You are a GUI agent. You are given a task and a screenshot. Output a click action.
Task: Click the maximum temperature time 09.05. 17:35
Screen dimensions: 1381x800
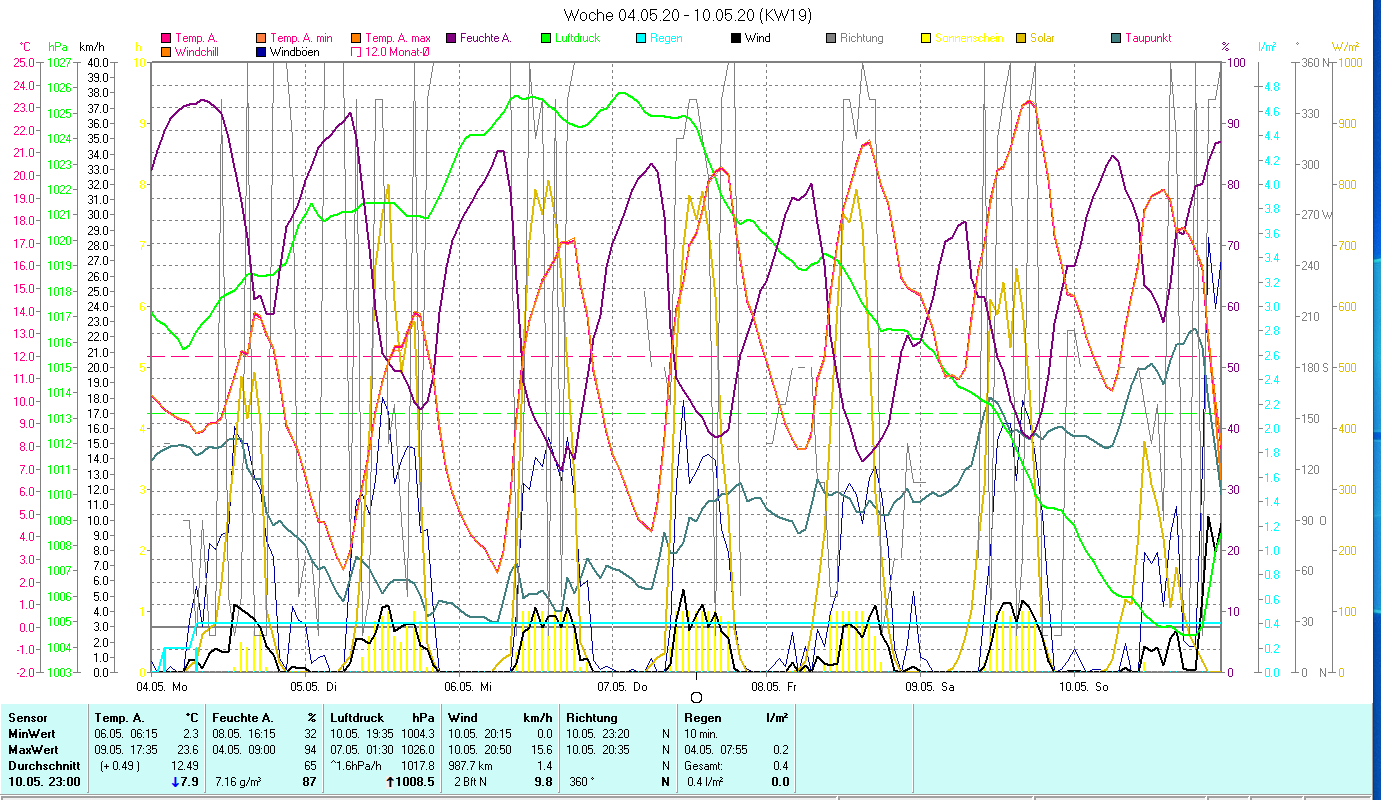pyautogui.click(x=128, y=750)
